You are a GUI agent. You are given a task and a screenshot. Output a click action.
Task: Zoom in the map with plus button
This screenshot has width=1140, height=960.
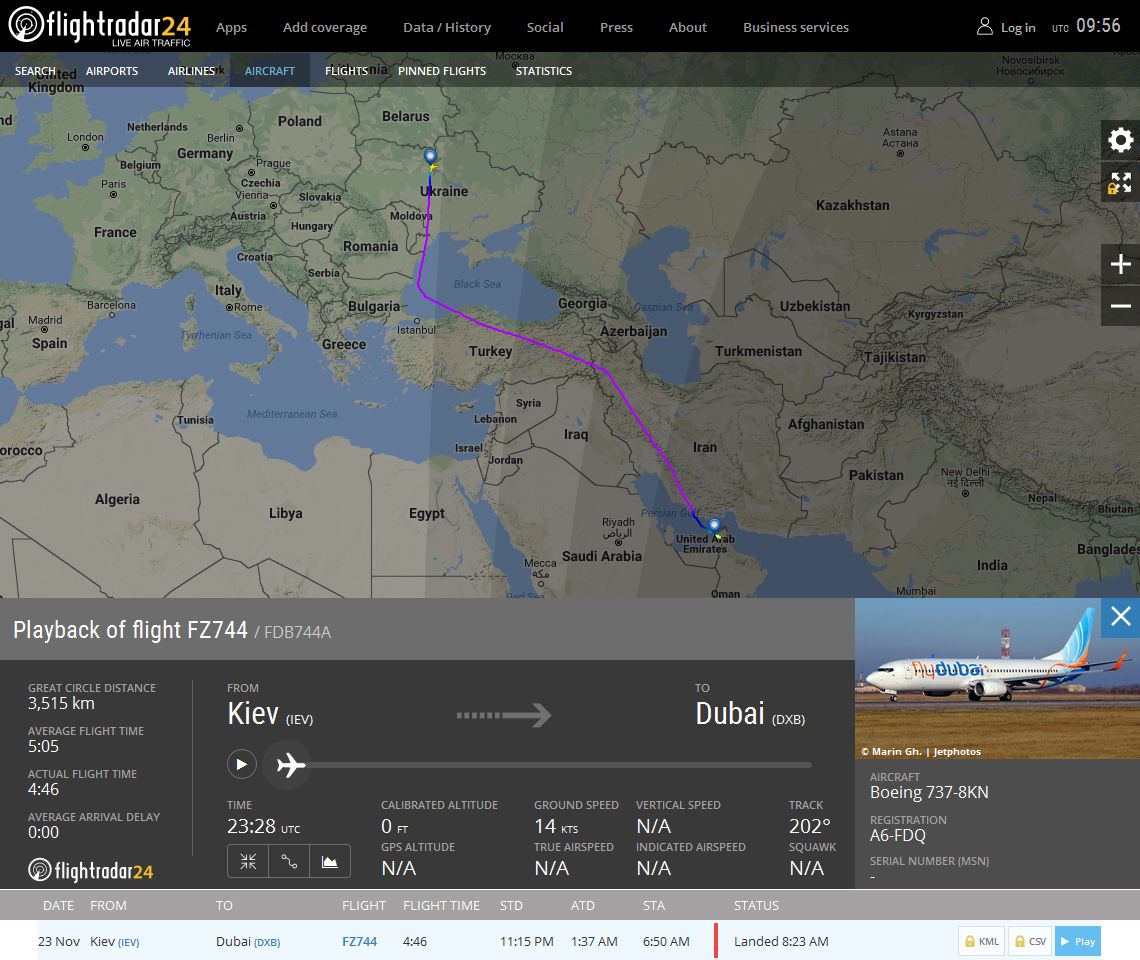(1120, 265)
